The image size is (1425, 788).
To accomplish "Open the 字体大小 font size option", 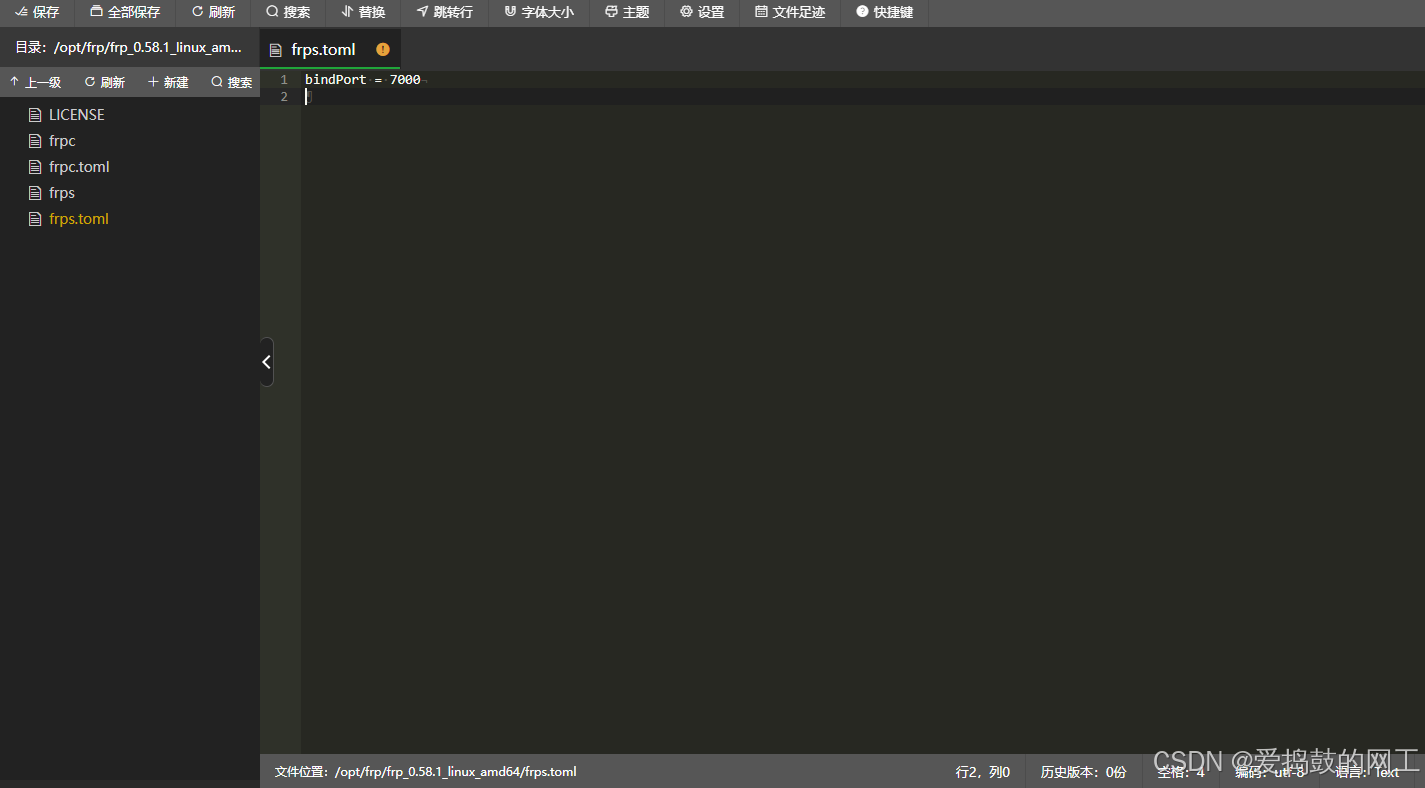I will pos(539,12).
